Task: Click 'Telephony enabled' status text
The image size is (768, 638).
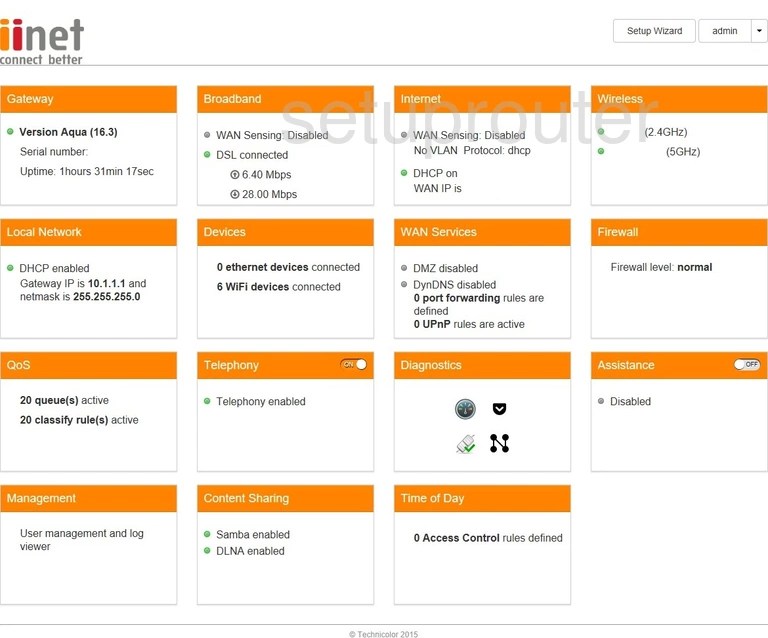Action: pyautogui.click(x=261, y=402)
